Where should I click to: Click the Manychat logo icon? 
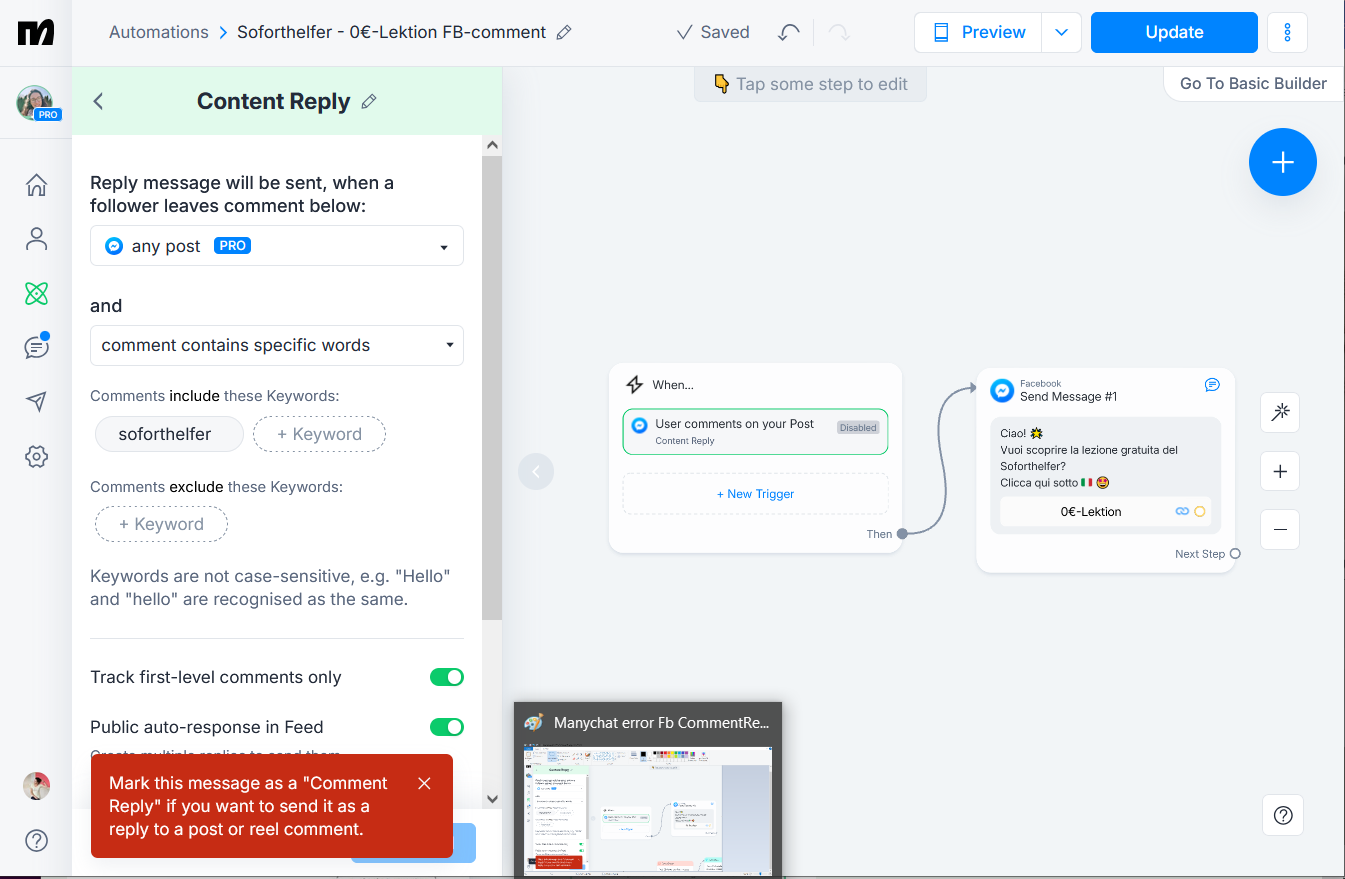36,32
